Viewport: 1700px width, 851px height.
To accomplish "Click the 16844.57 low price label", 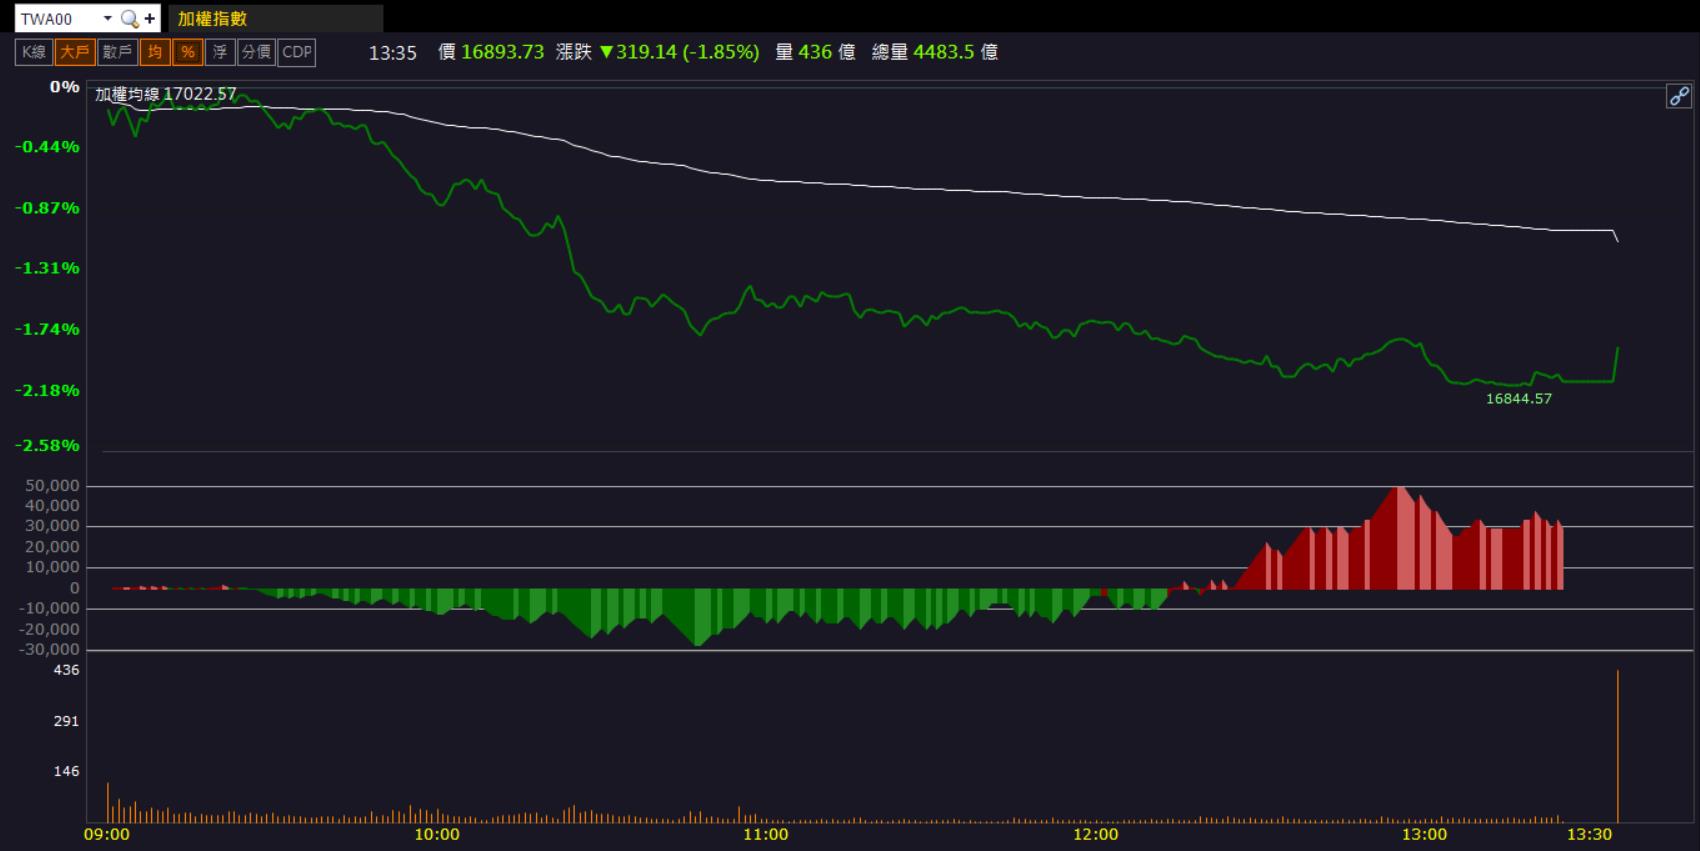I will pos(1519,398).
